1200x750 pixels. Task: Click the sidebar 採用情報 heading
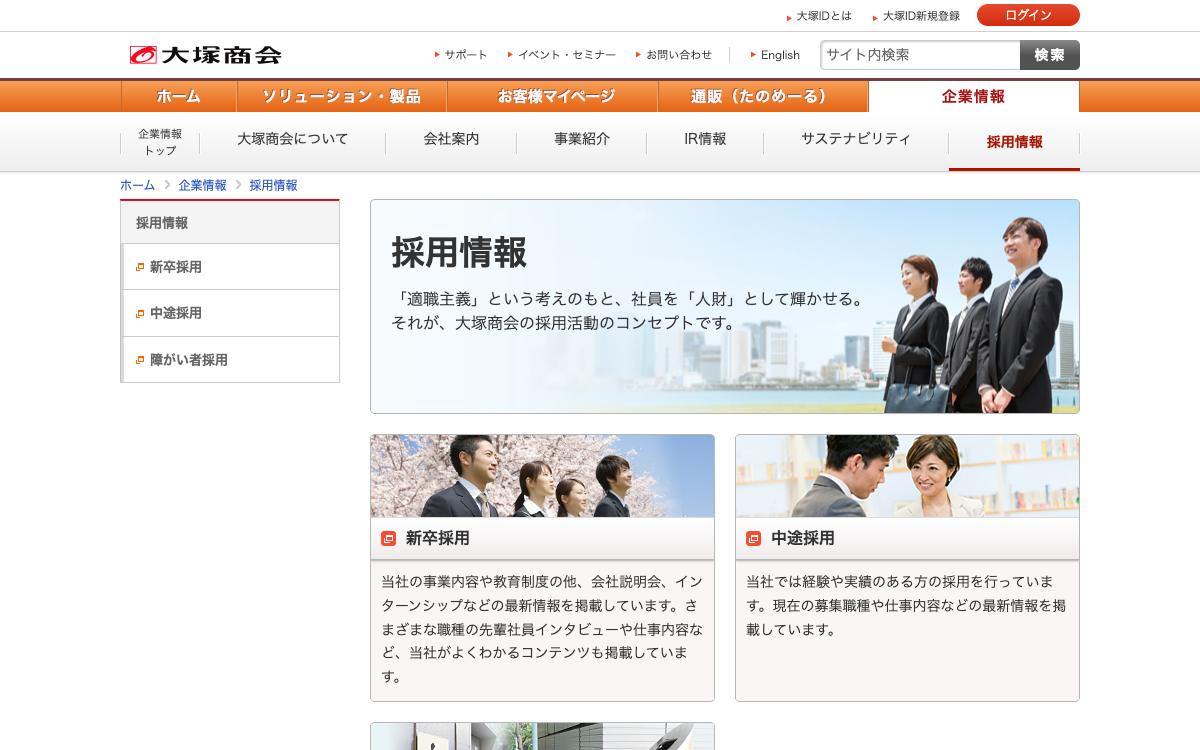[x=230, y=223]
